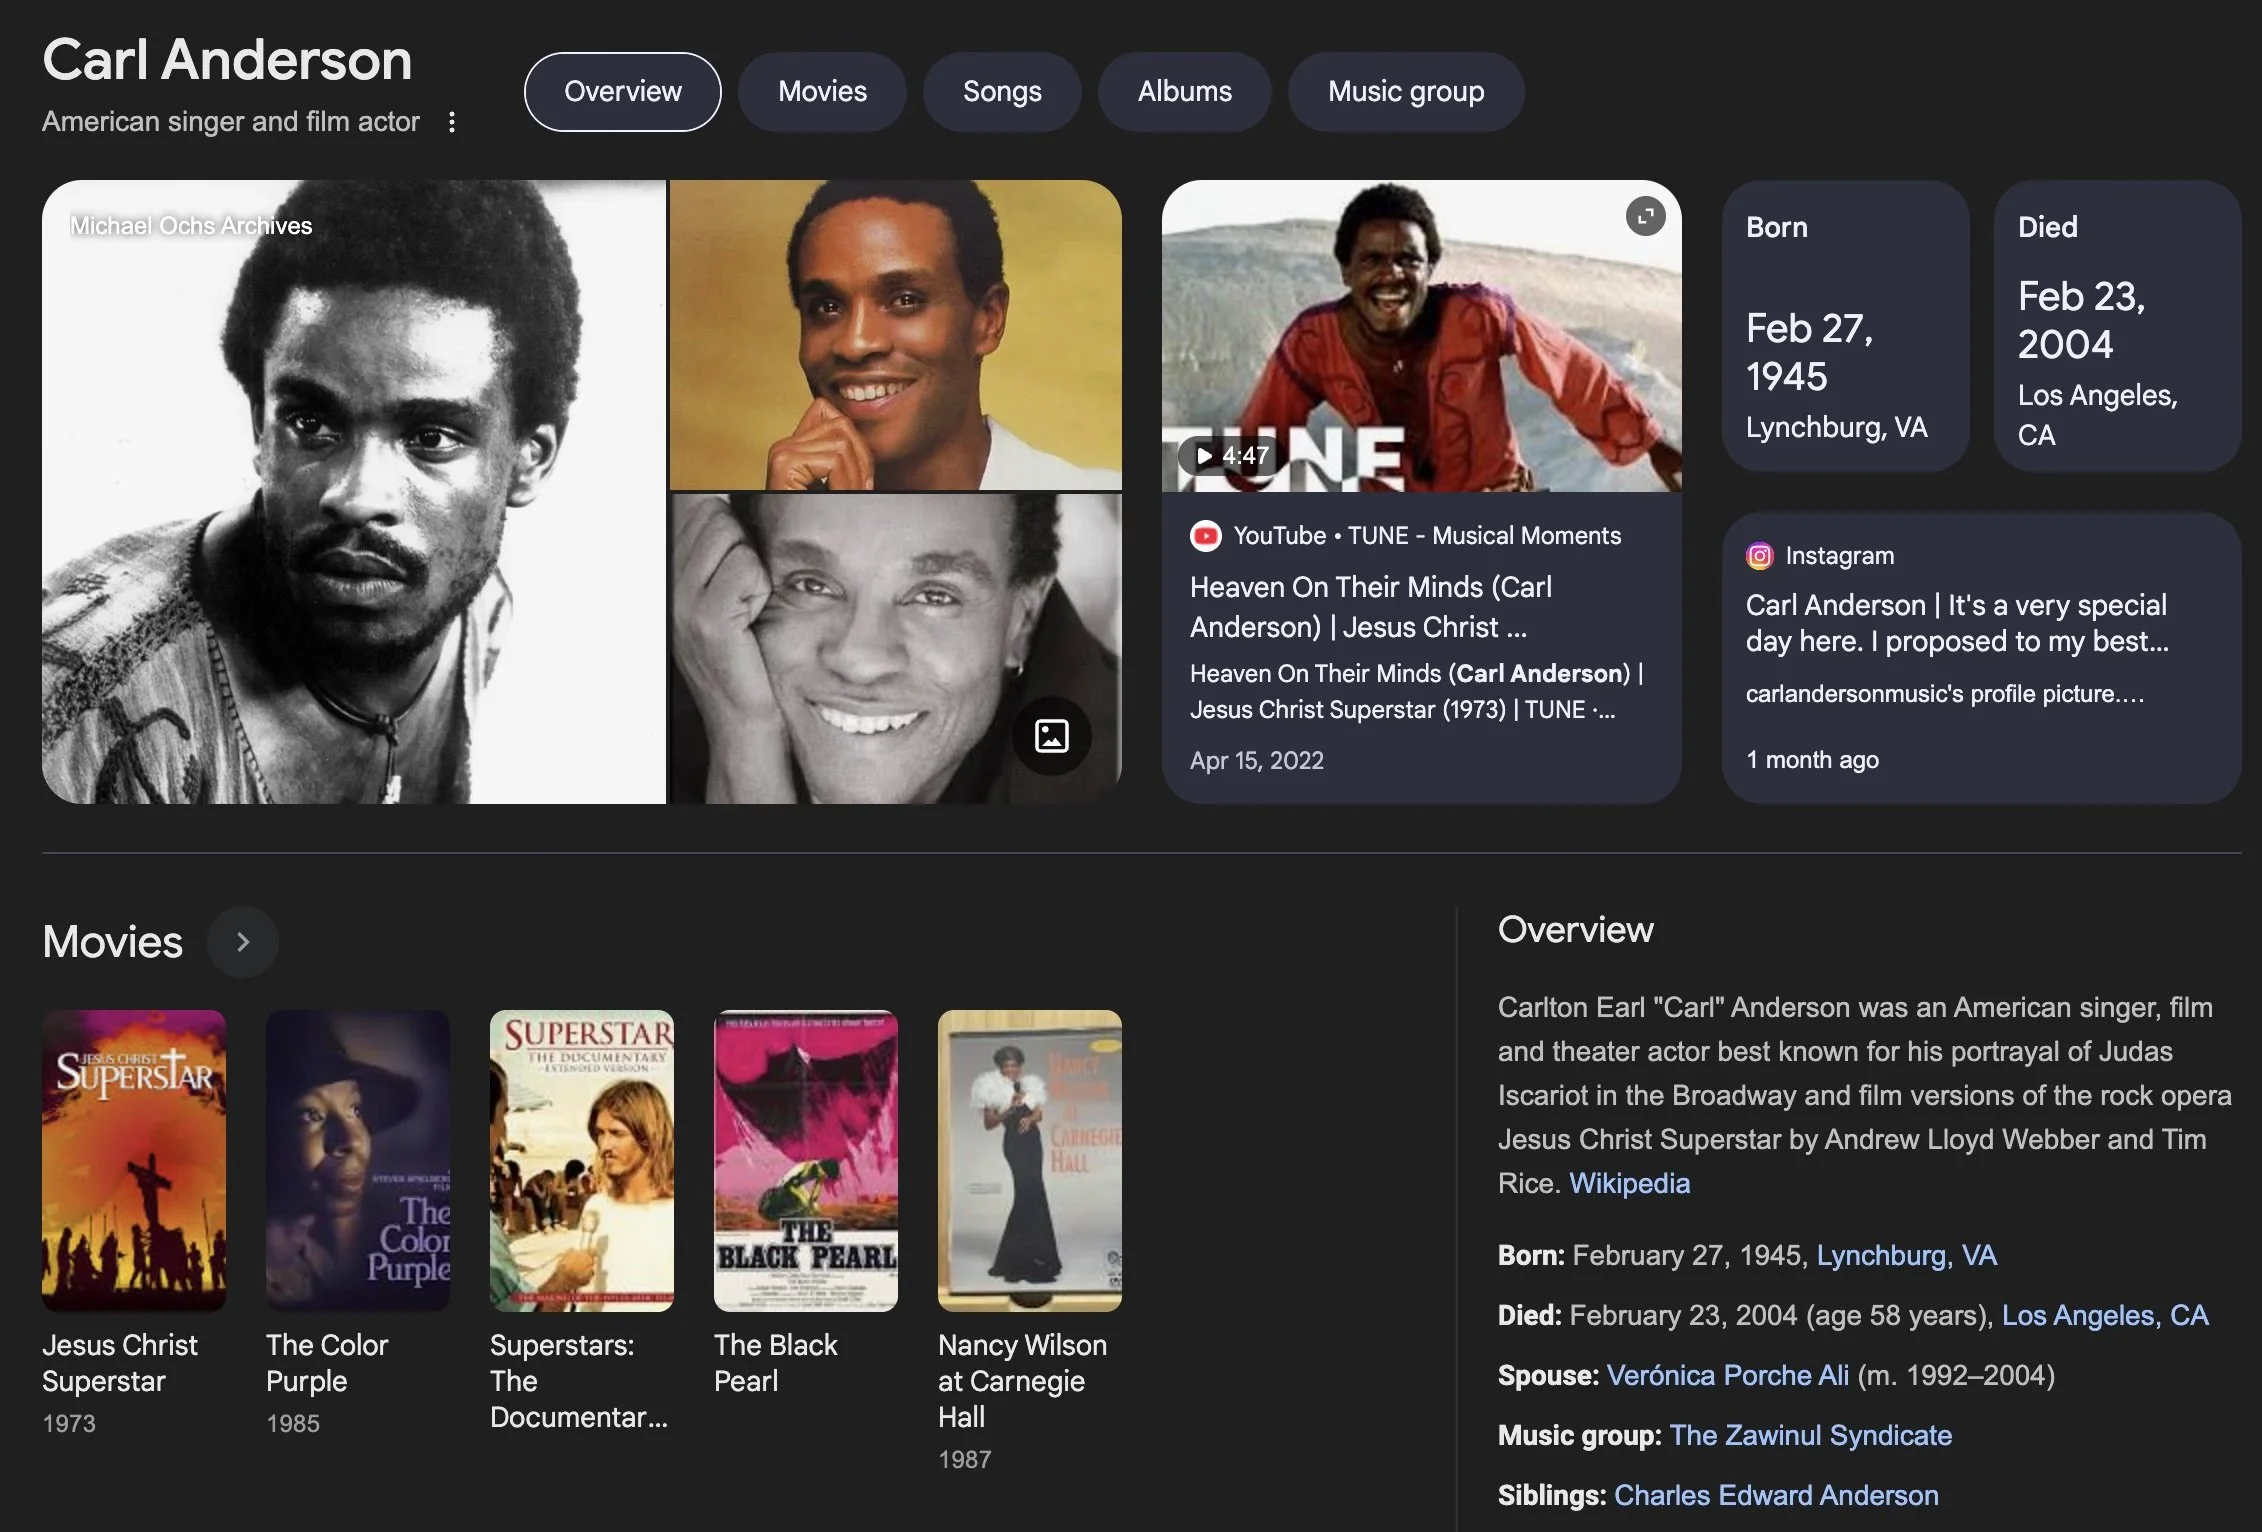The width and height of the screenshot is (2262, 1532).
Task: Click the Instagram logo icon
Action: (1759, 556)
